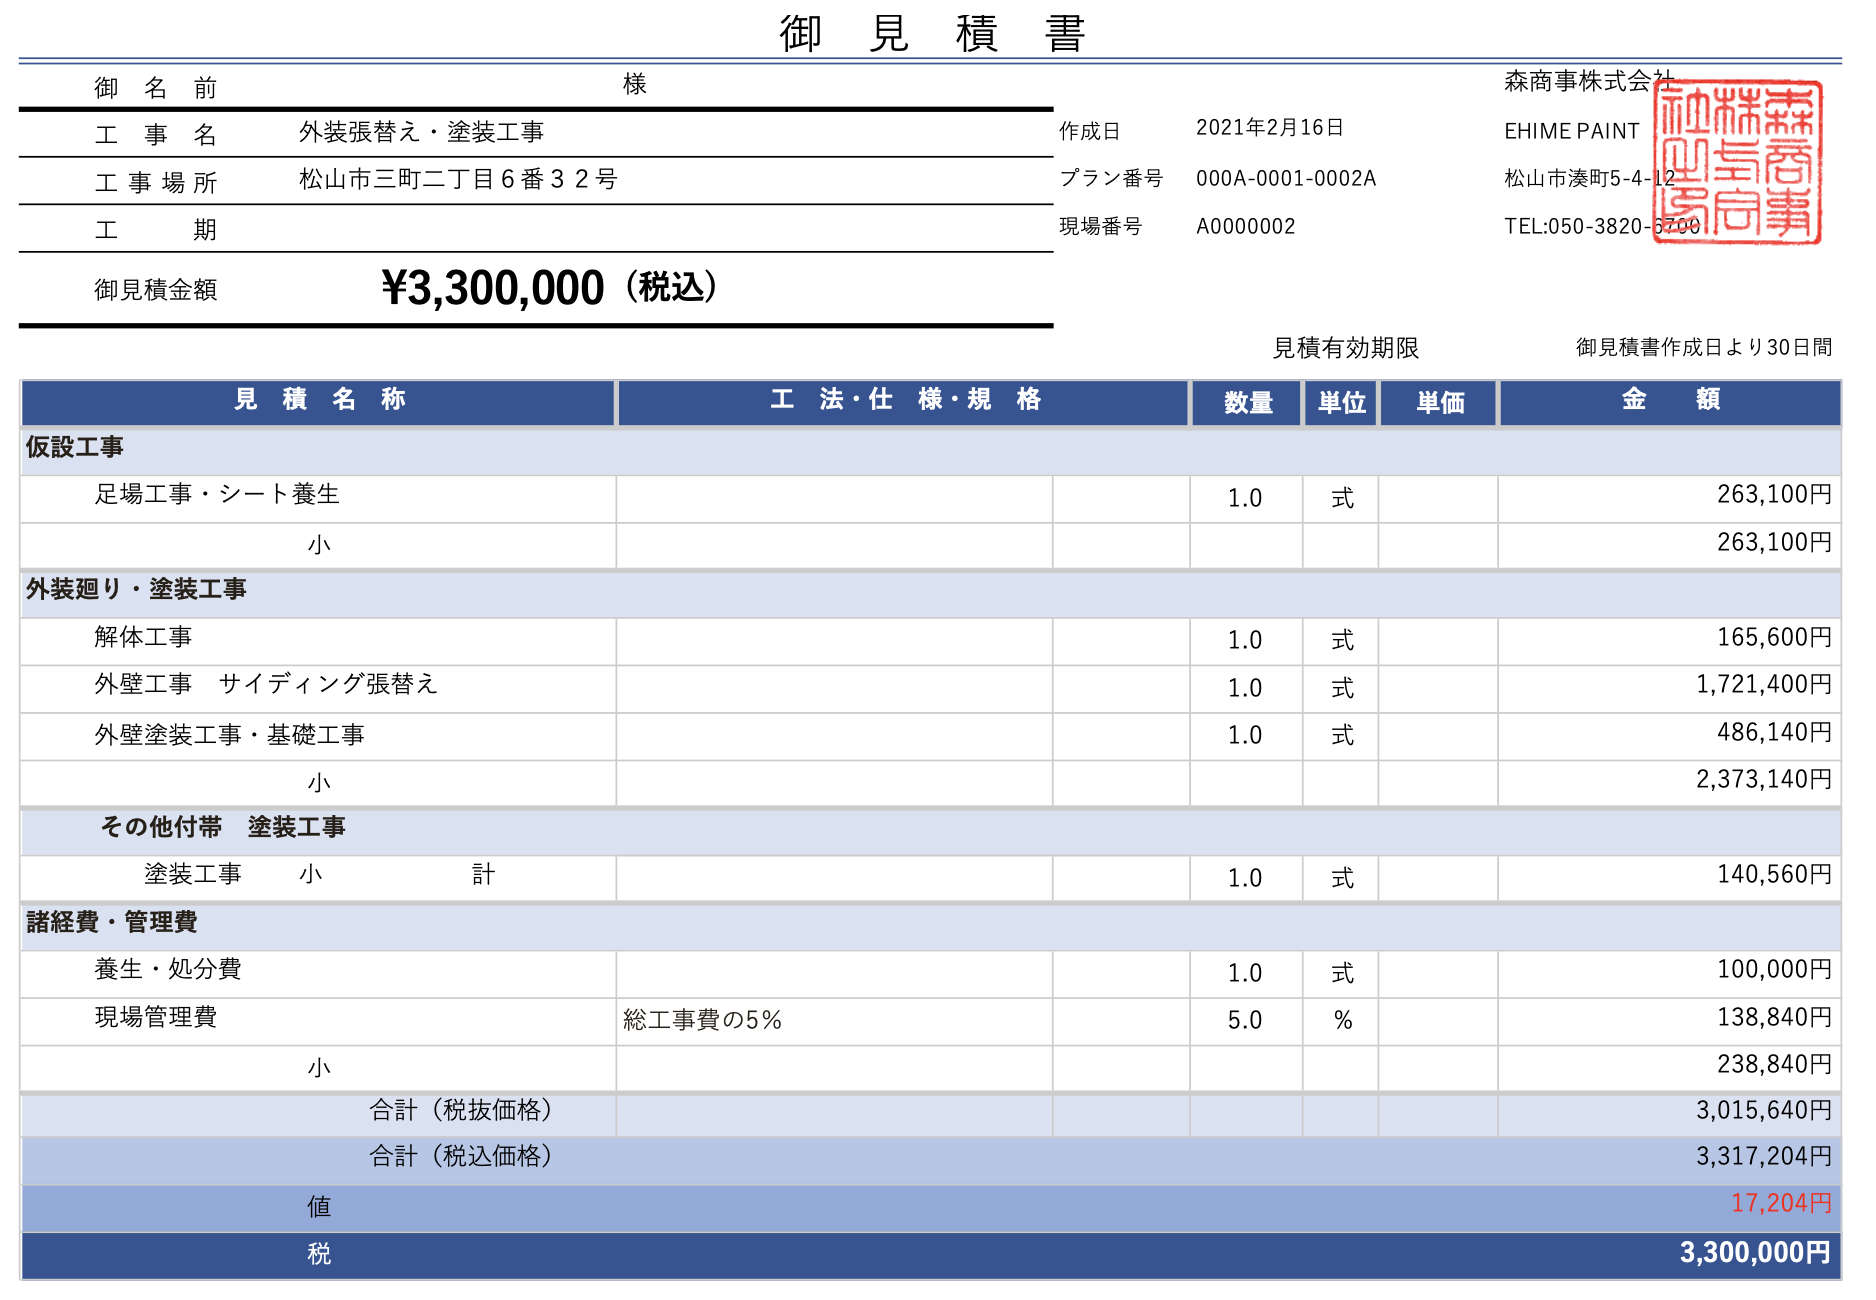Viewport: 1876px width, 1300px height.
Task: Click the % unit cell
Action: (1341, 1021)
